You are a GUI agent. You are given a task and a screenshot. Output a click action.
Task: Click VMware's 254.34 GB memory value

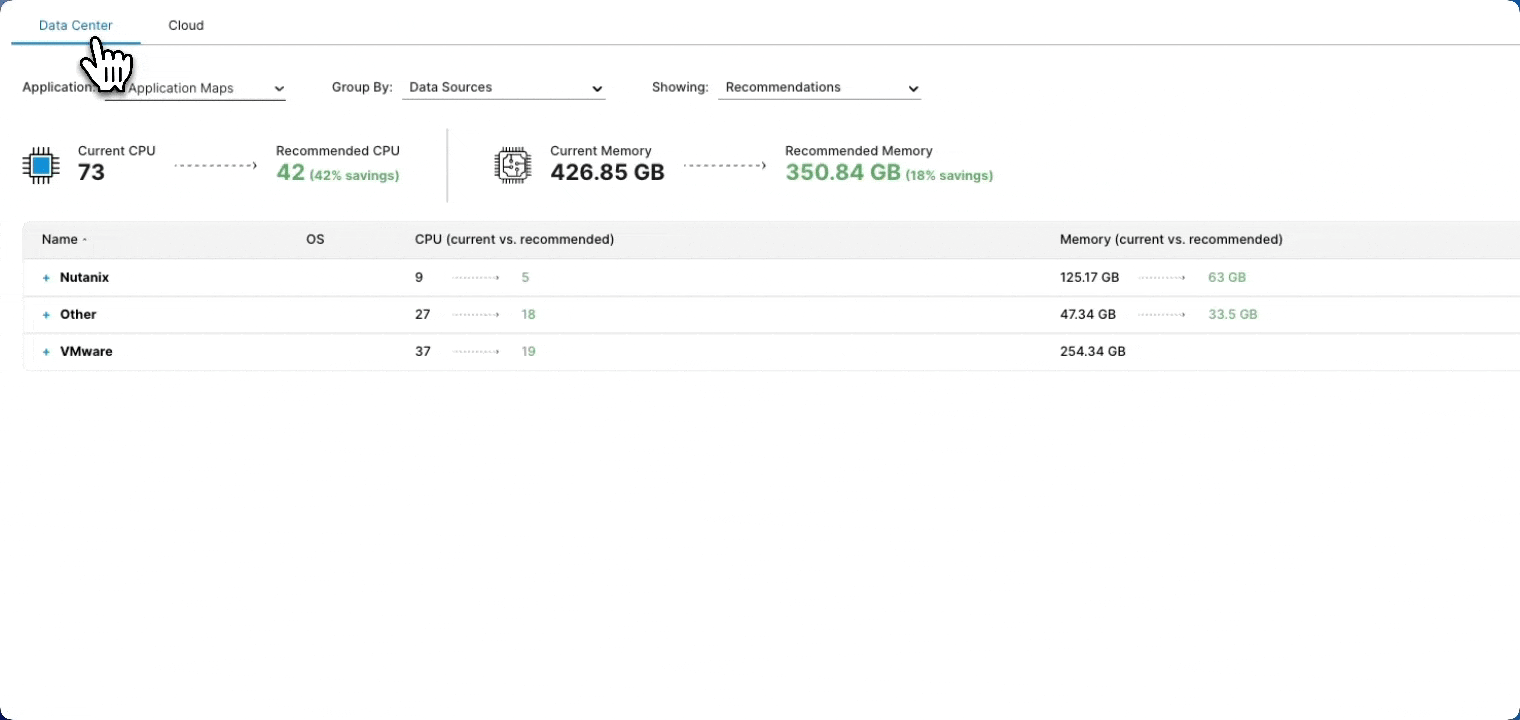(1092, 352)
